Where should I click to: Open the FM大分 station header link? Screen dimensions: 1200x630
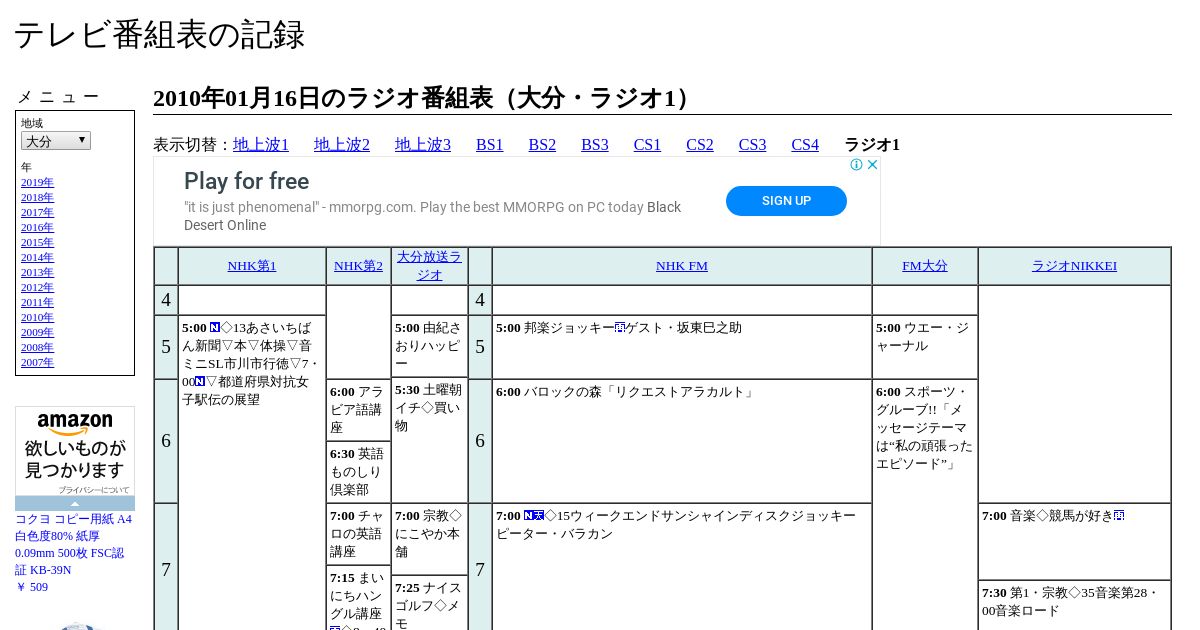(x=925, y=266)
